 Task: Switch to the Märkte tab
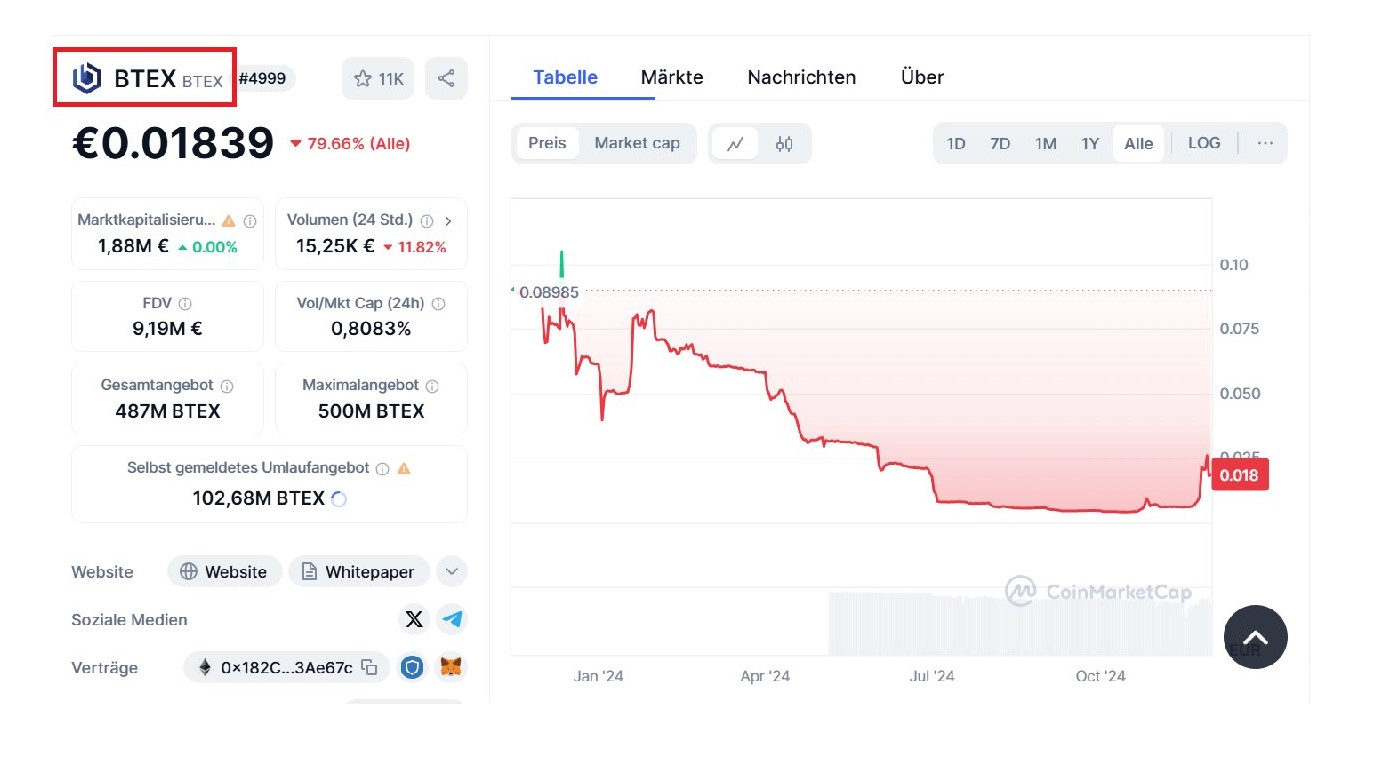[x=672, y=77]
